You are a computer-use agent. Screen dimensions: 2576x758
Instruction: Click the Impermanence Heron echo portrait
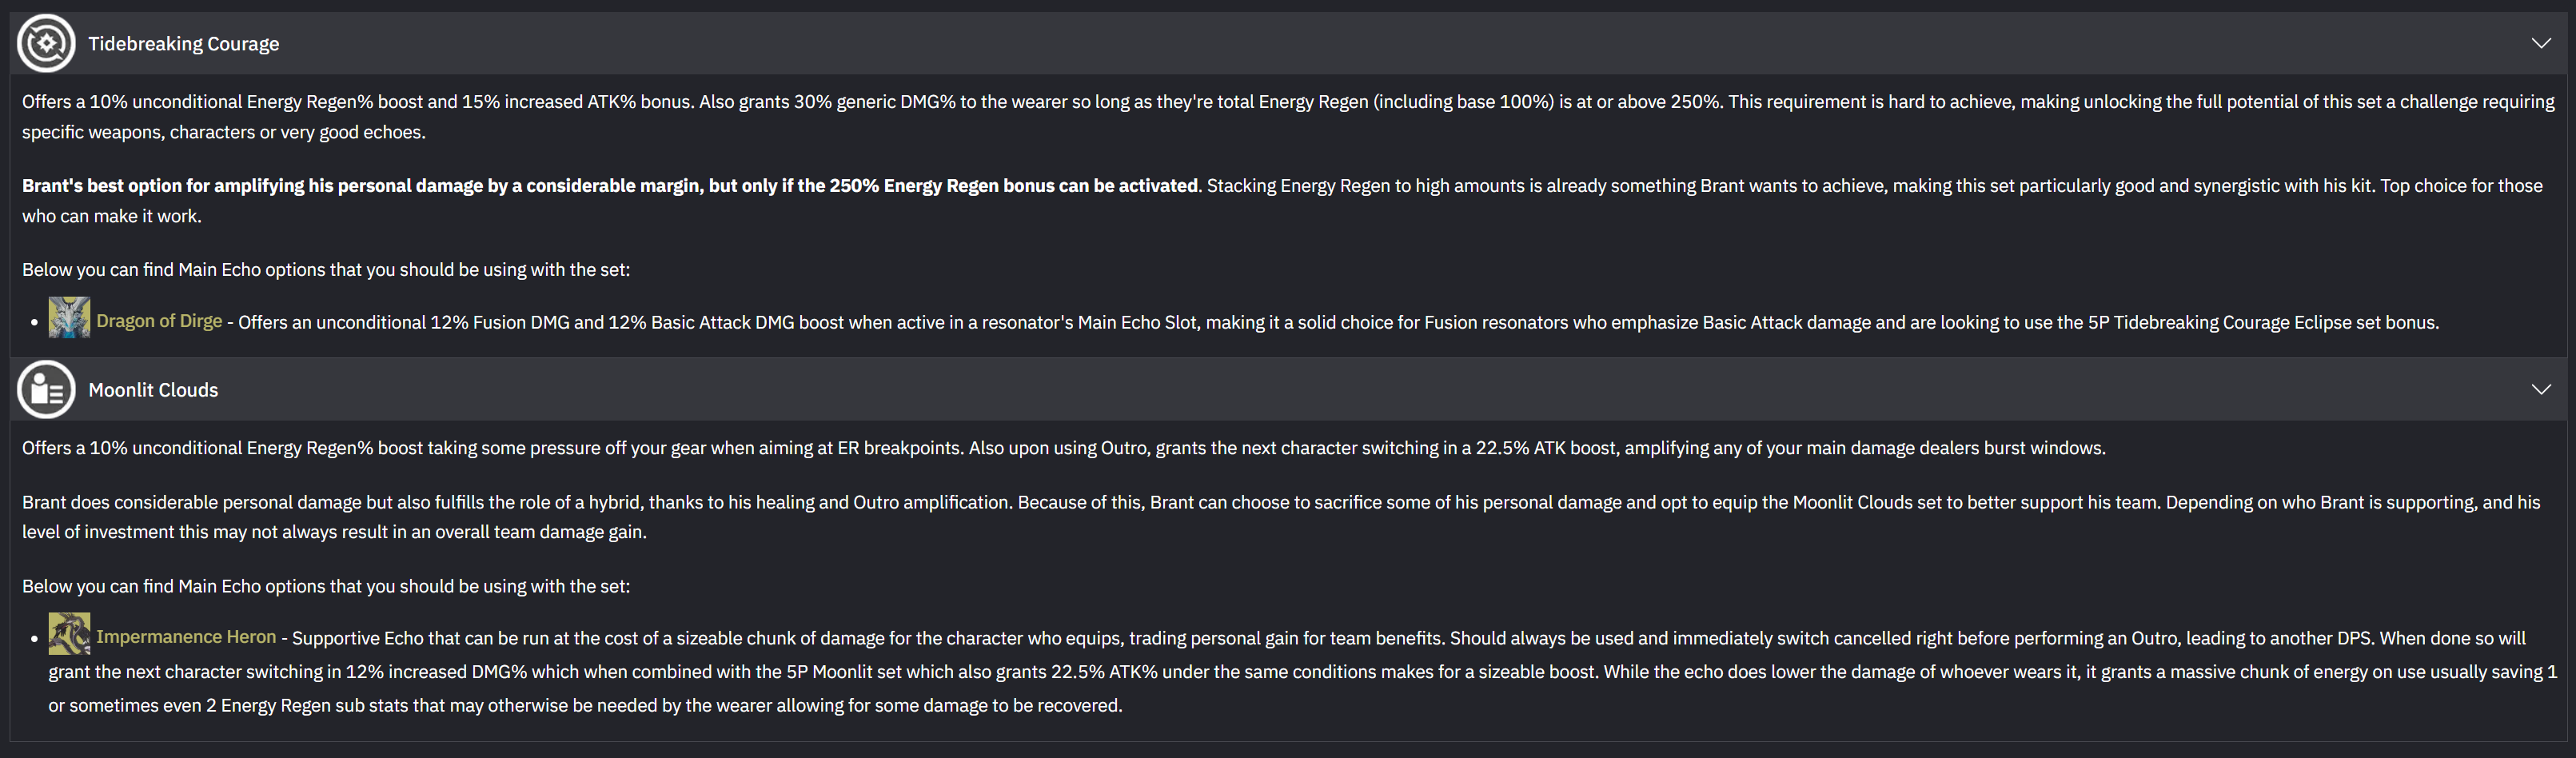(x=69, y=634)
